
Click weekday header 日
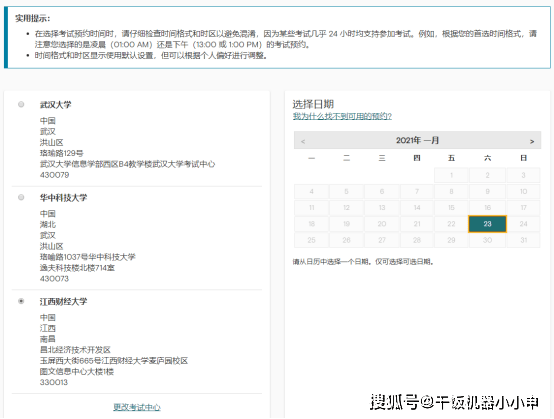click(523, 158)
